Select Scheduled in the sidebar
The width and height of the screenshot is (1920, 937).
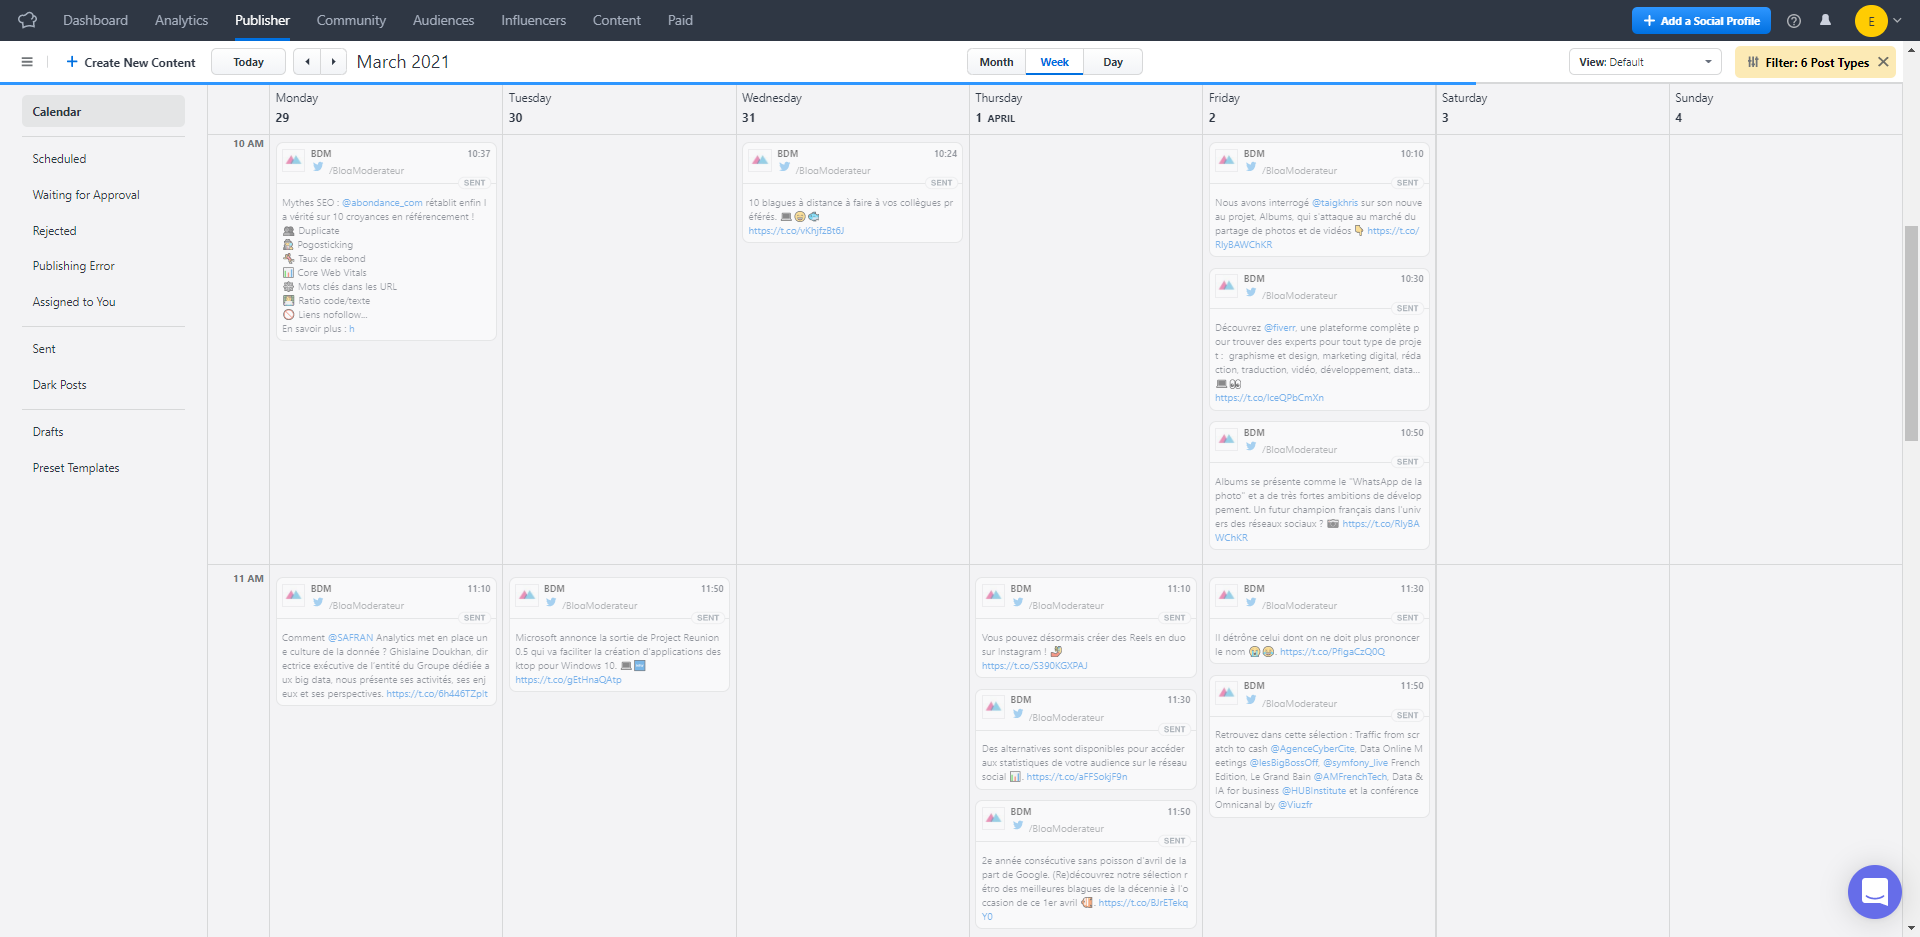pos(59,159)
